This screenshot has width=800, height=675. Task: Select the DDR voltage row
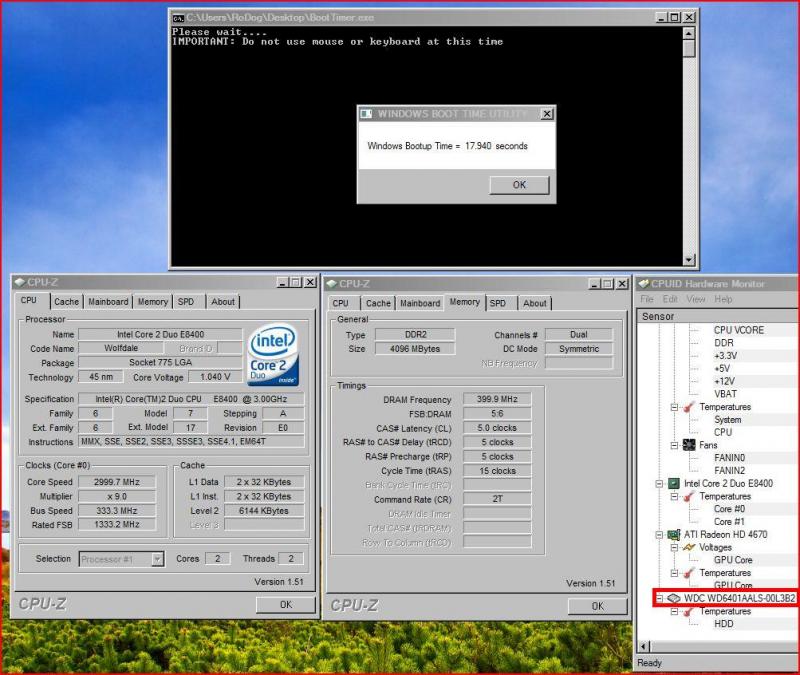723,343
